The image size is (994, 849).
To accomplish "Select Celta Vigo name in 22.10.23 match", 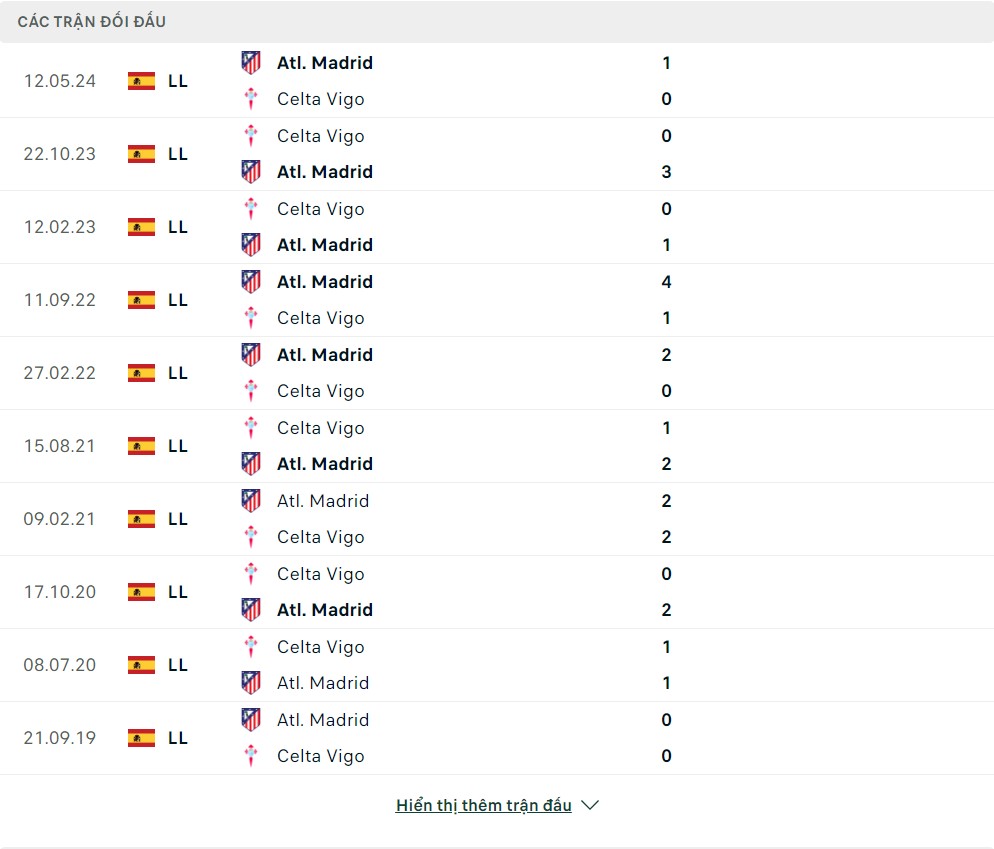I will pyautogui.click(x=320, y=136).
